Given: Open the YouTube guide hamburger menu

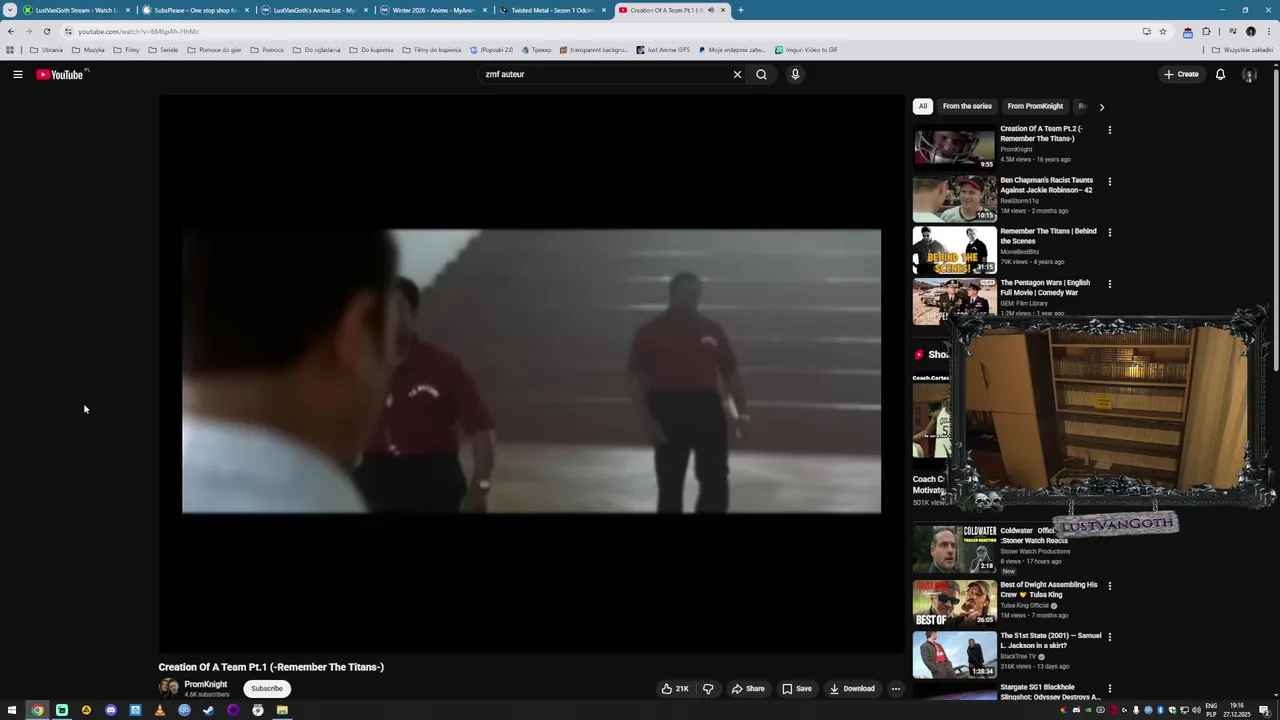Looking at the screenshot, I should point(18,74).
